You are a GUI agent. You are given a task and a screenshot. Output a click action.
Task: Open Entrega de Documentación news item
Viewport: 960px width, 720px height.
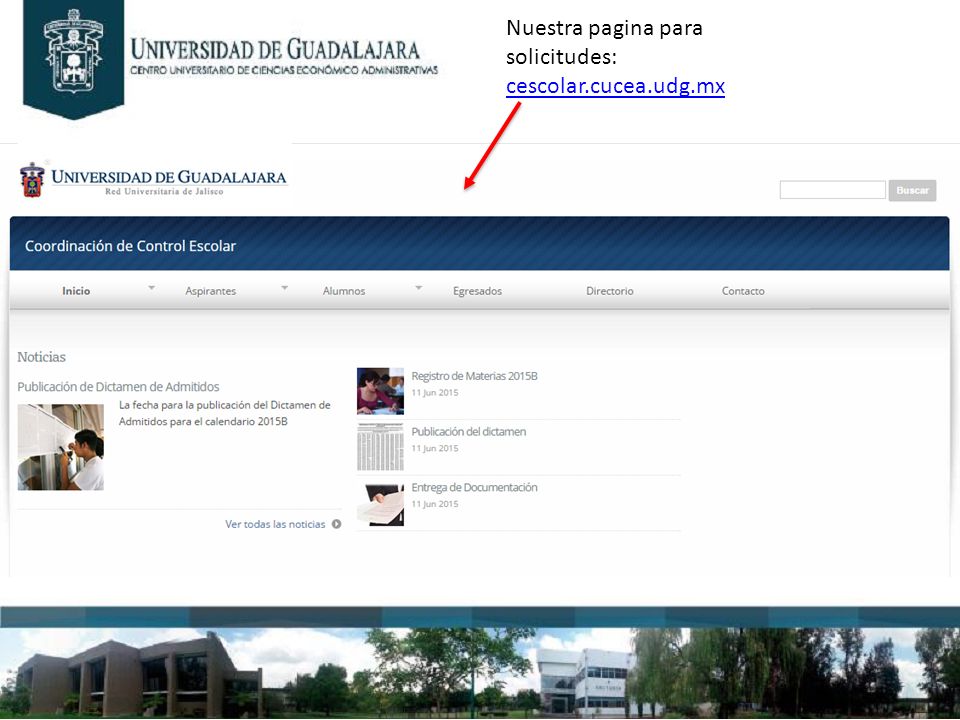click(x=474, y=487)
